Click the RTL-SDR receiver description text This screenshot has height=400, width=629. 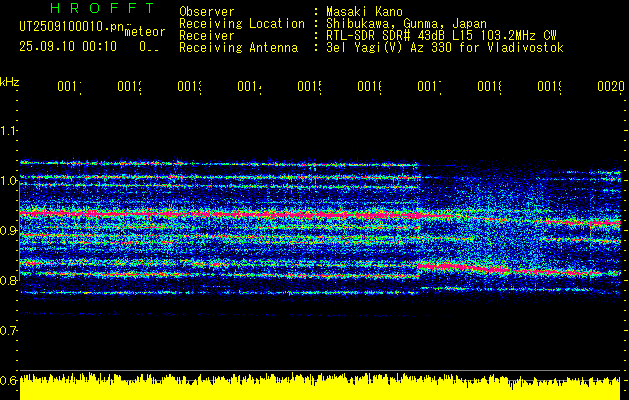pos(441,35)
